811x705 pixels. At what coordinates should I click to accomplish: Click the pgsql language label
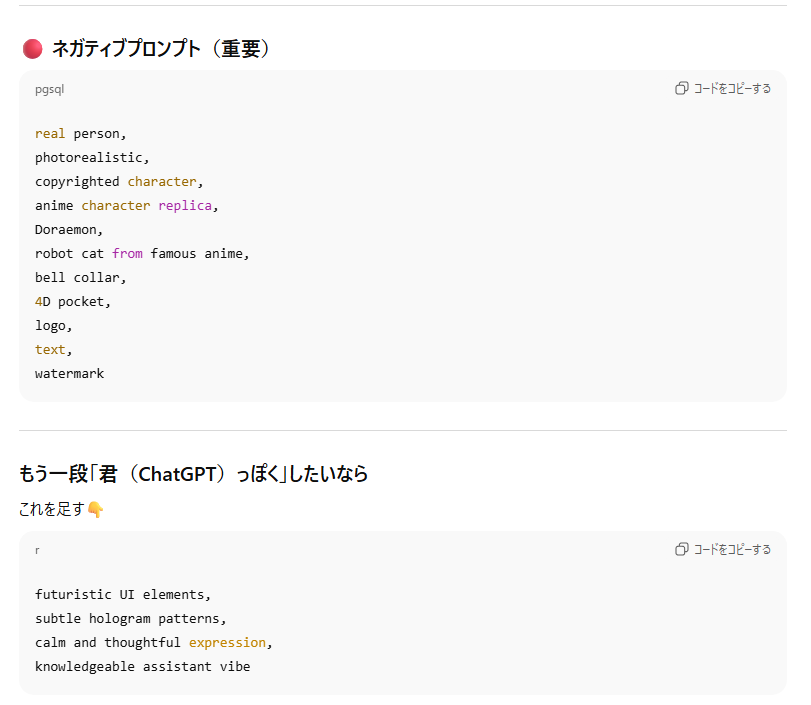pyautogui.click(x=49, y=89)
